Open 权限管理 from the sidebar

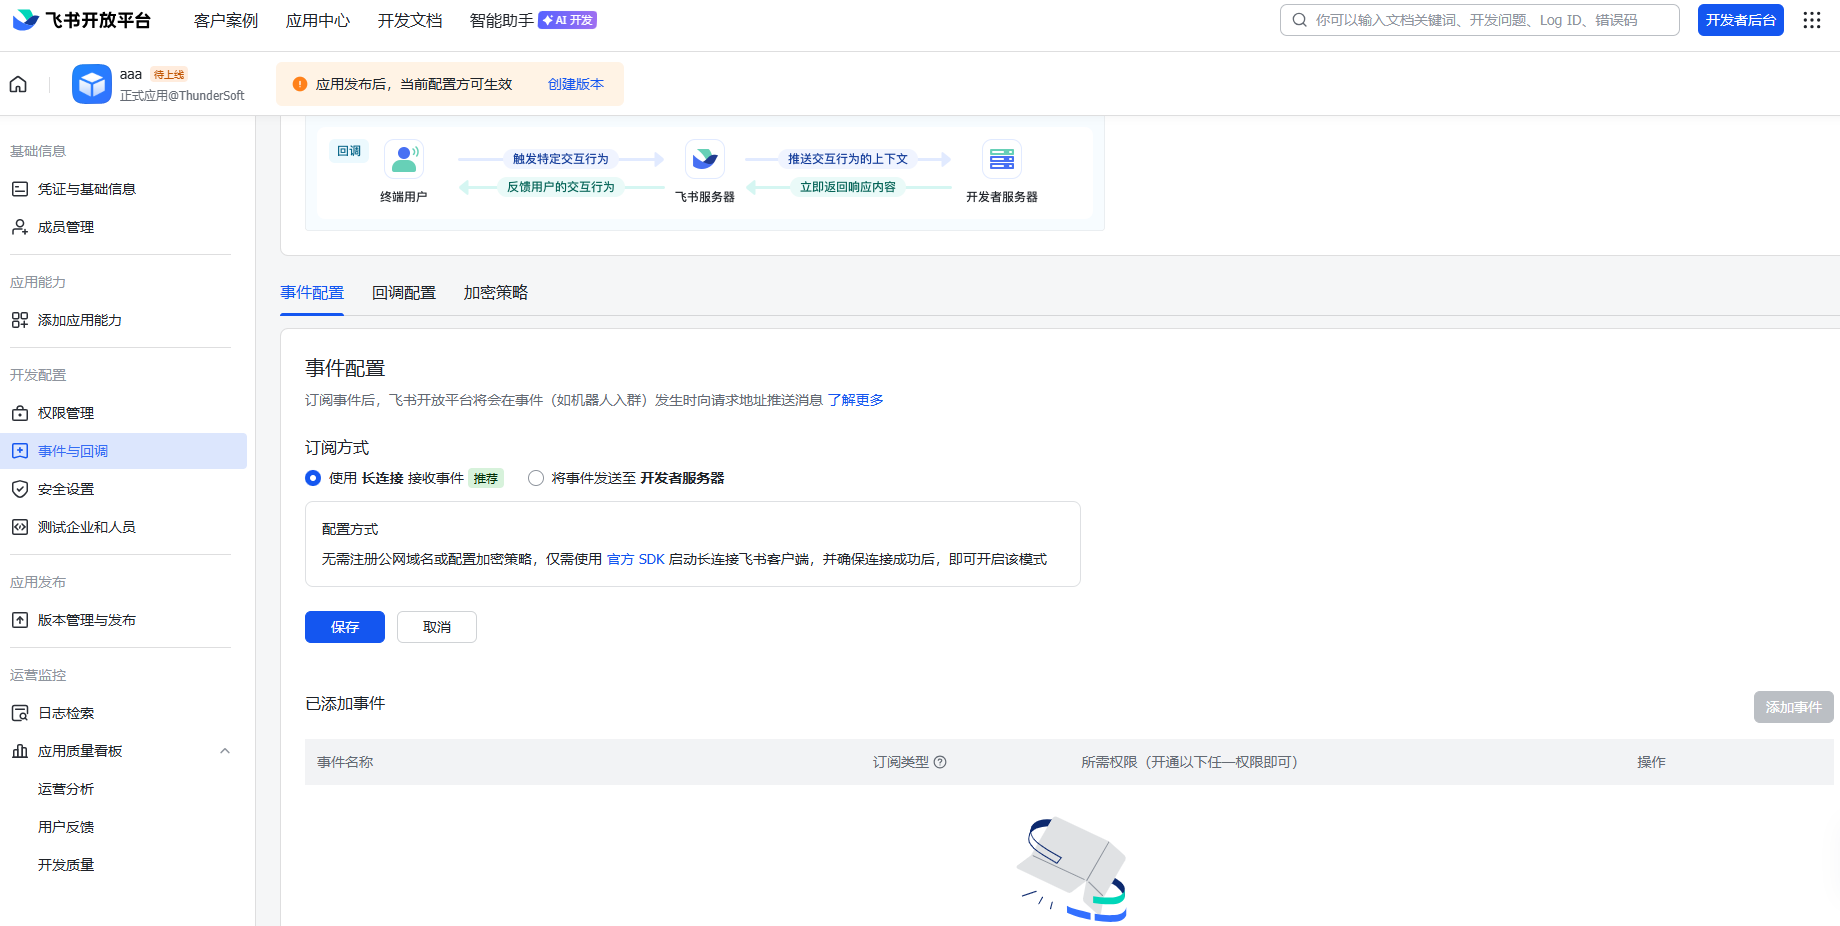(66, 413)
